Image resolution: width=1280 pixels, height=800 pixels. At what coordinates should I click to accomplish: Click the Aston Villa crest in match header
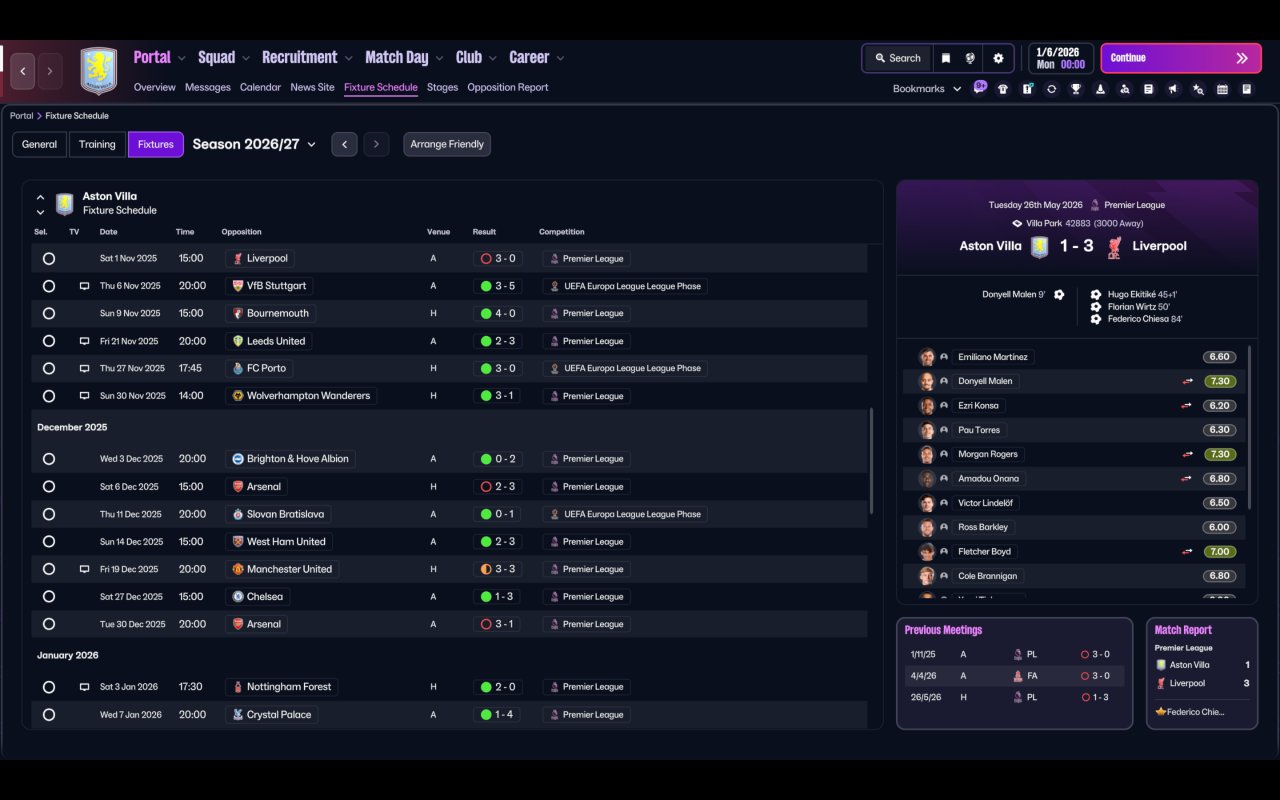1040,246
